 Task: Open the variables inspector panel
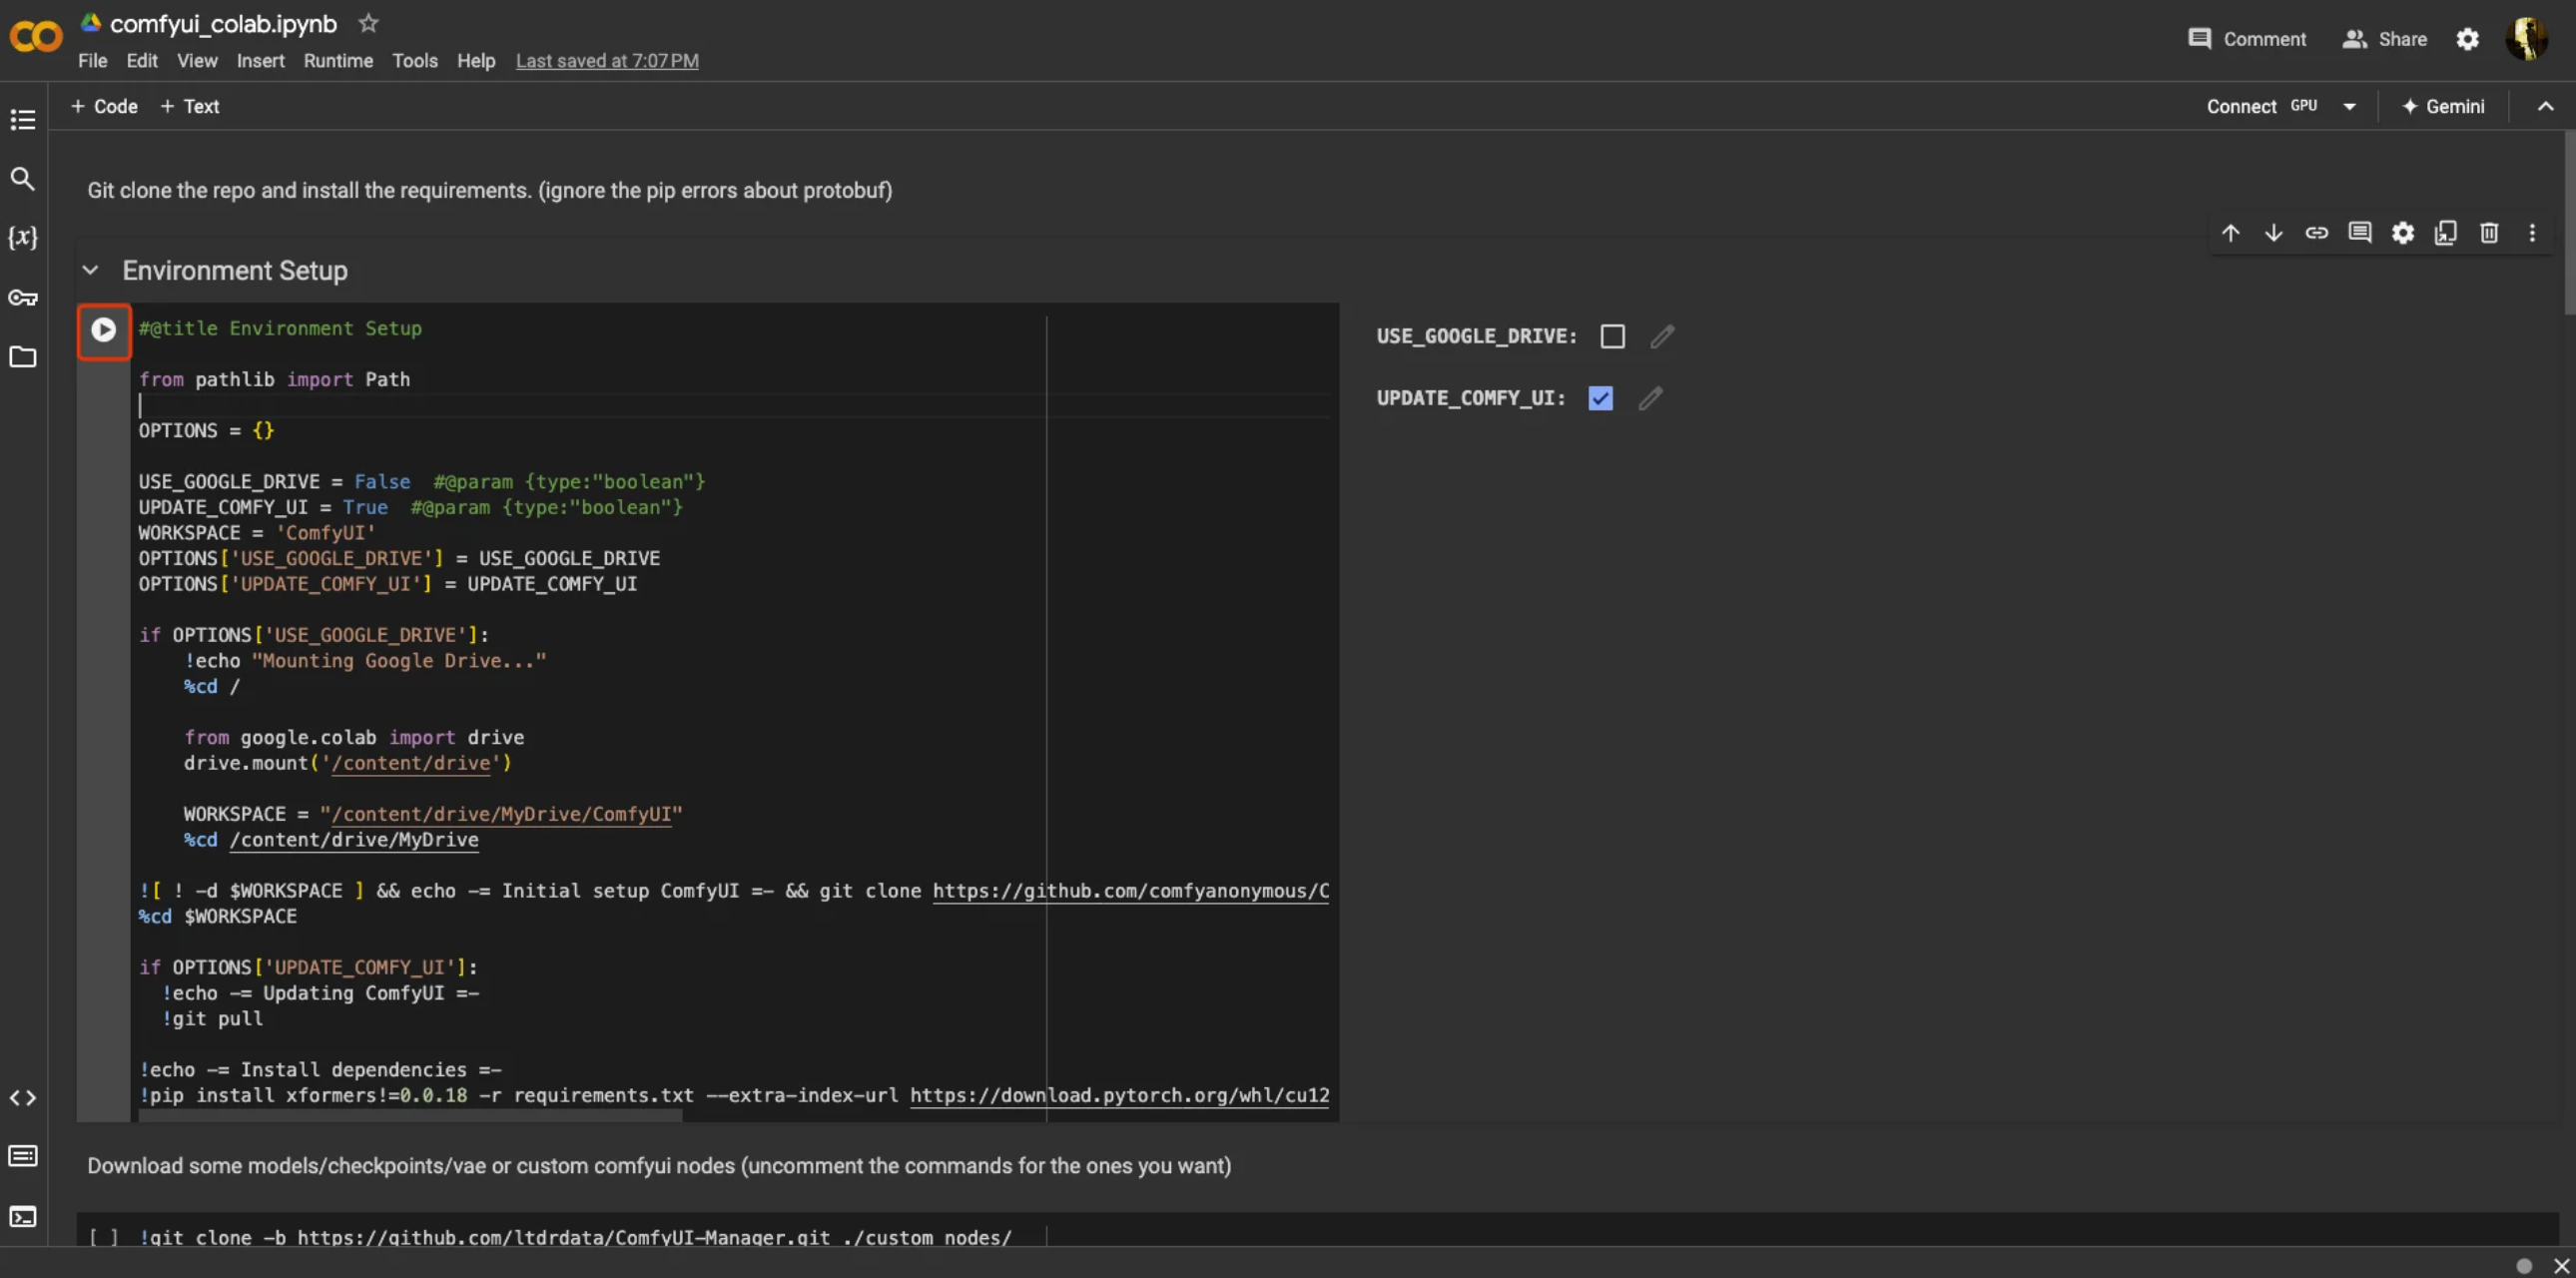(22, 238)
